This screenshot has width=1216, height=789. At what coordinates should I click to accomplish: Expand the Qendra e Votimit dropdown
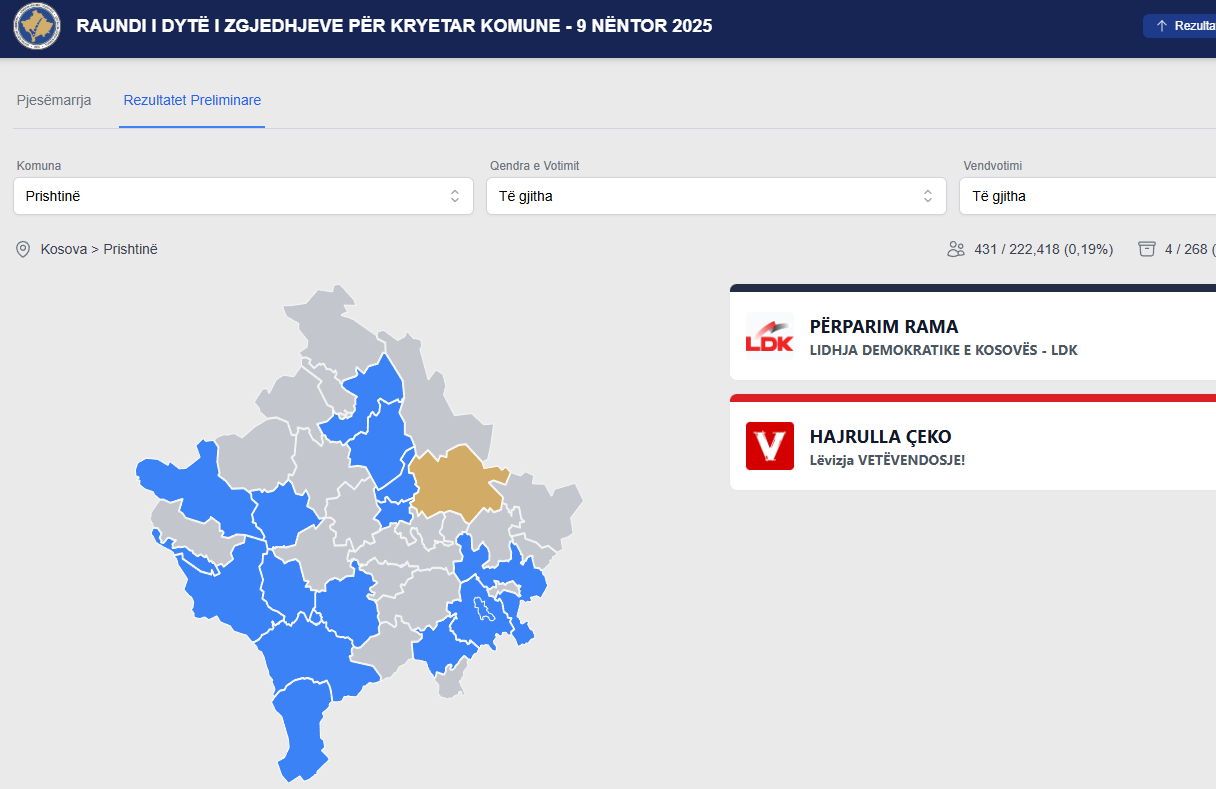point(716,196)
